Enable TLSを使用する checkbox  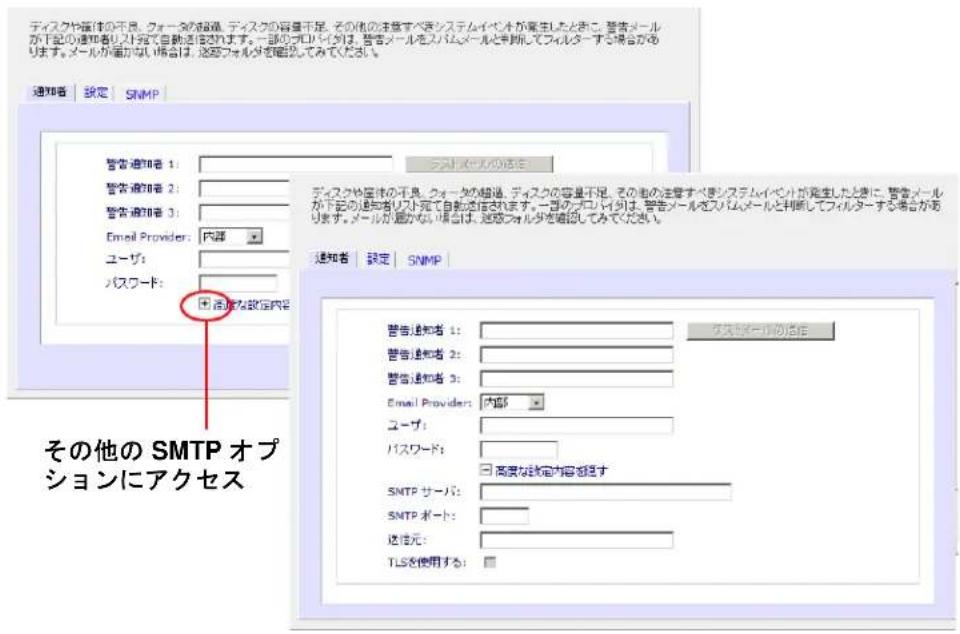pos(490,562)
